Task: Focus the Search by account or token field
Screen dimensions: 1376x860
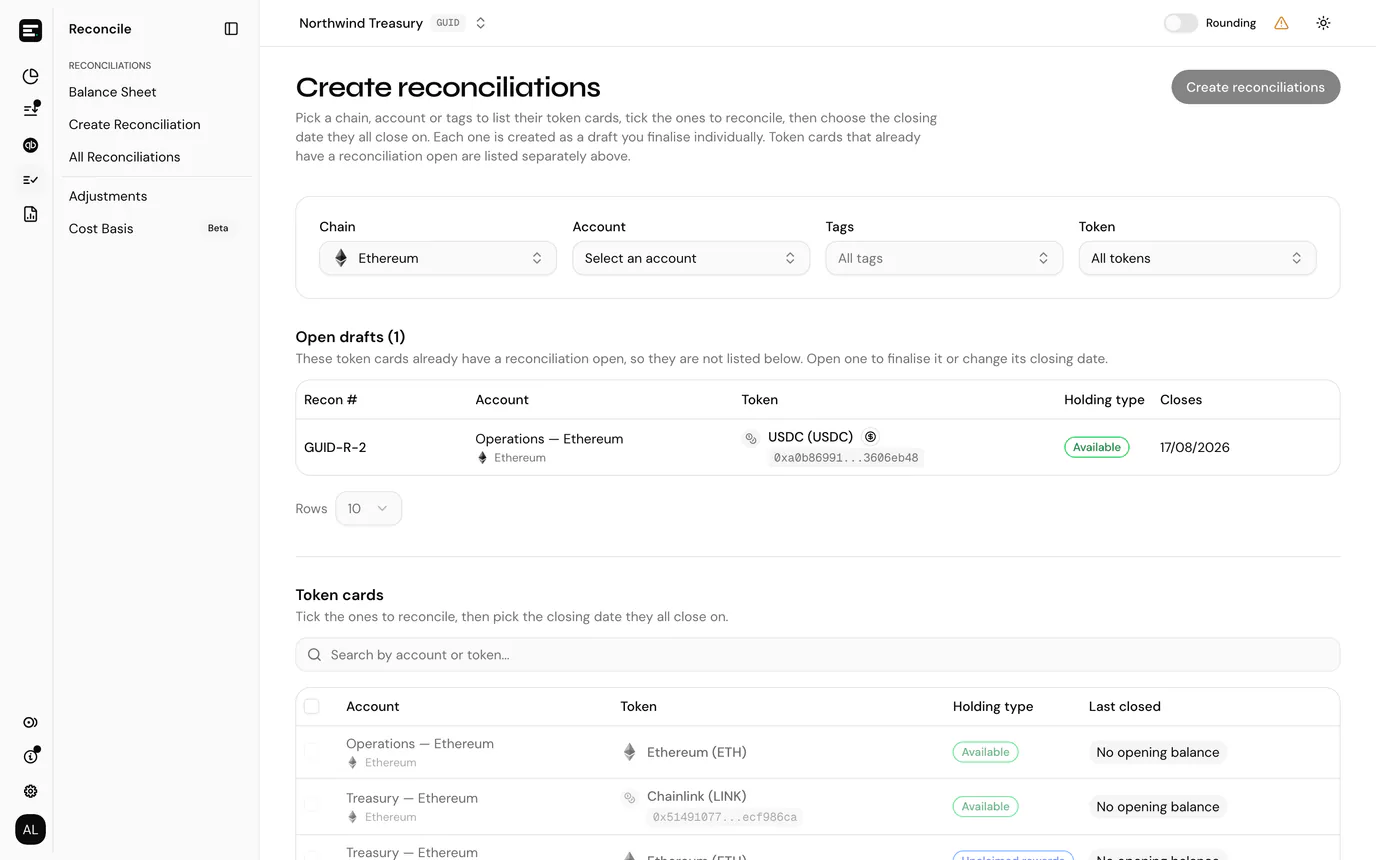Action: 817,655
